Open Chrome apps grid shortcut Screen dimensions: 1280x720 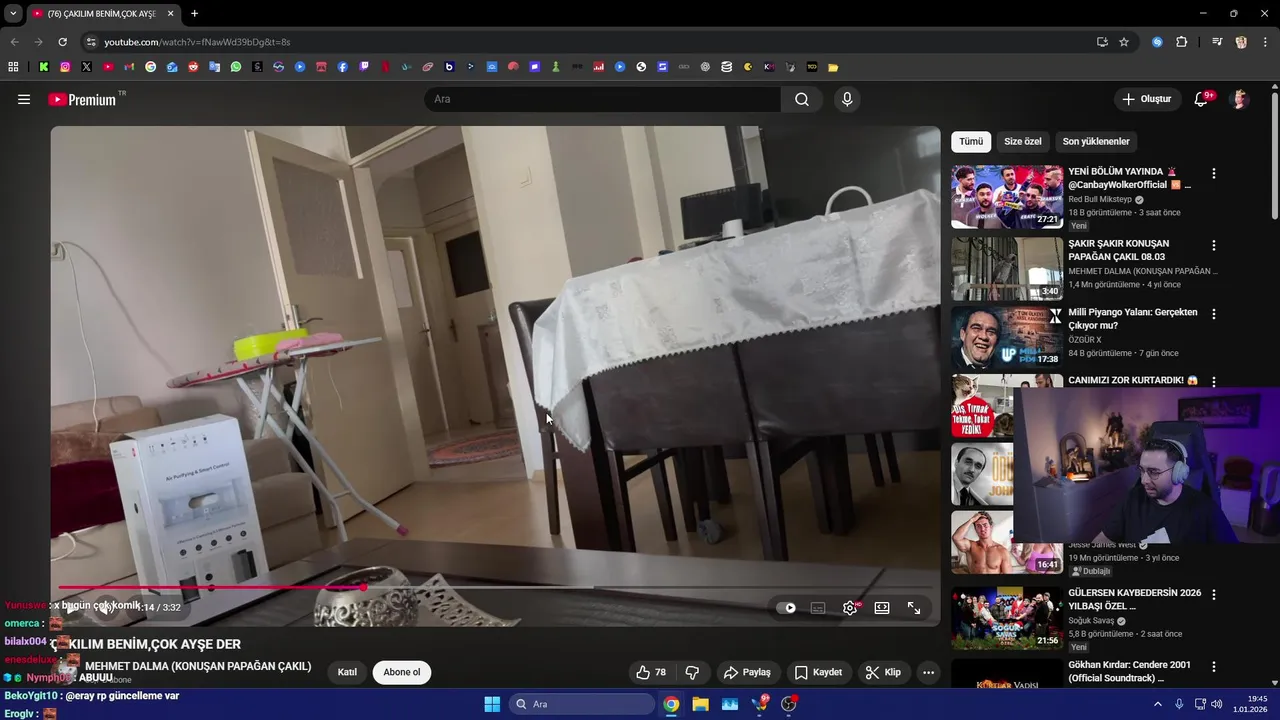tap(13, 67)
